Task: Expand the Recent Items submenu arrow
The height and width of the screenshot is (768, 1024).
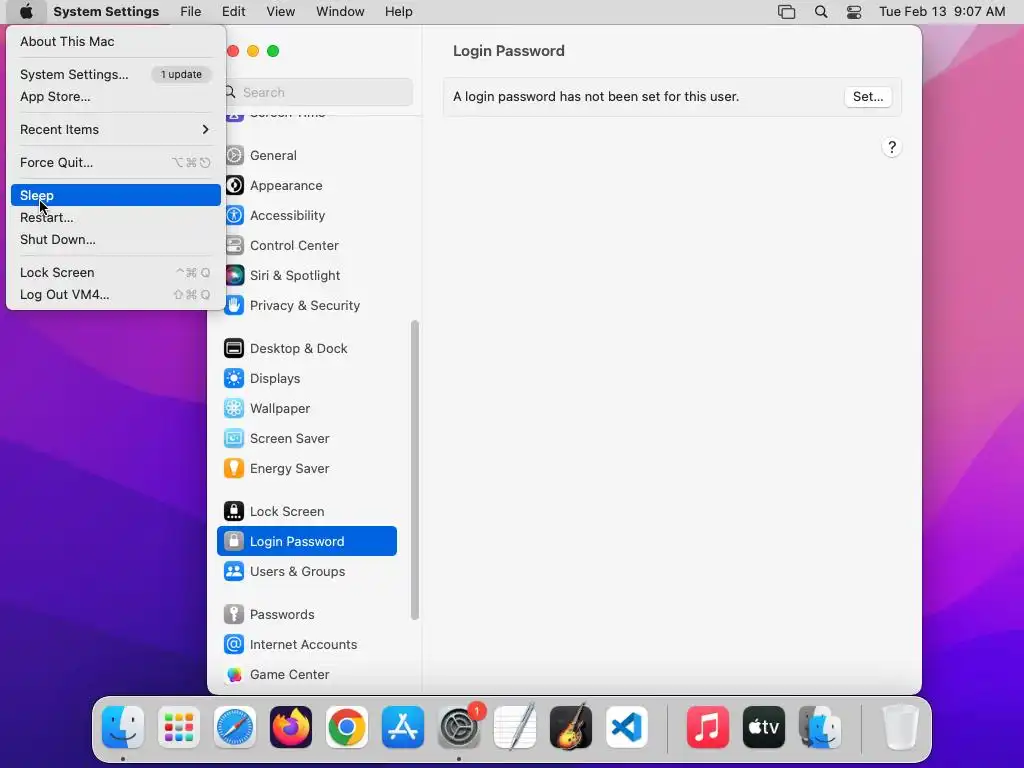Action: pos(205,129)
